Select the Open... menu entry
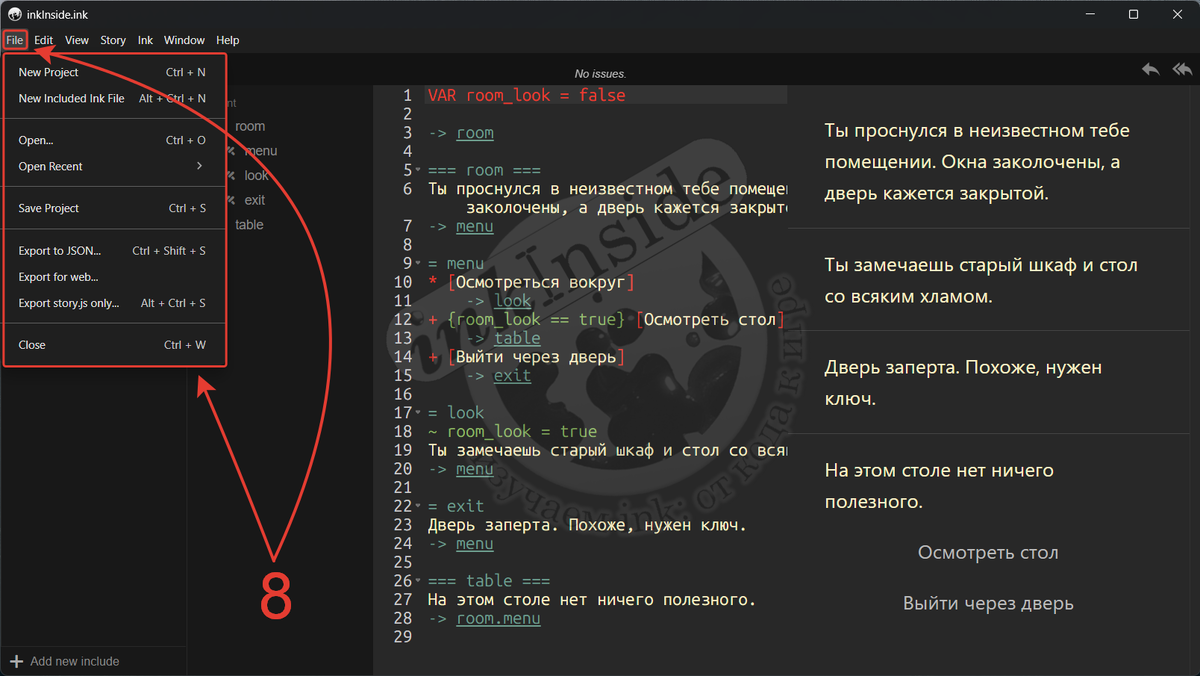1200x676 pixels. click(x=115, y=140)
